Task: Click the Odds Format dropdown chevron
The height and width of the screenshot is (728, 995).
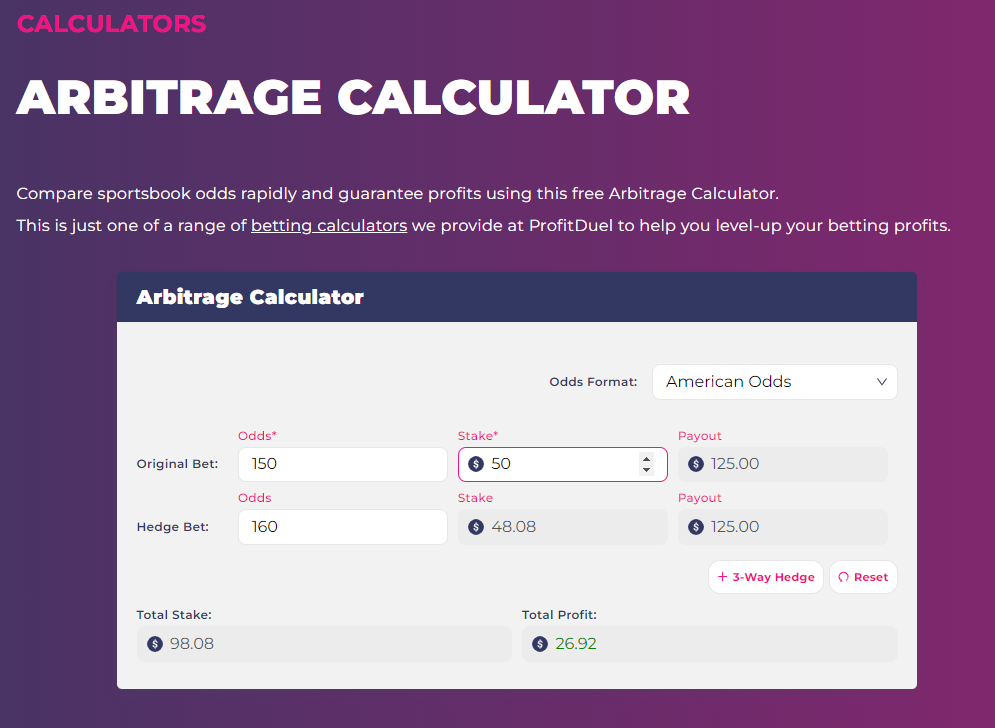Action: 881,381
